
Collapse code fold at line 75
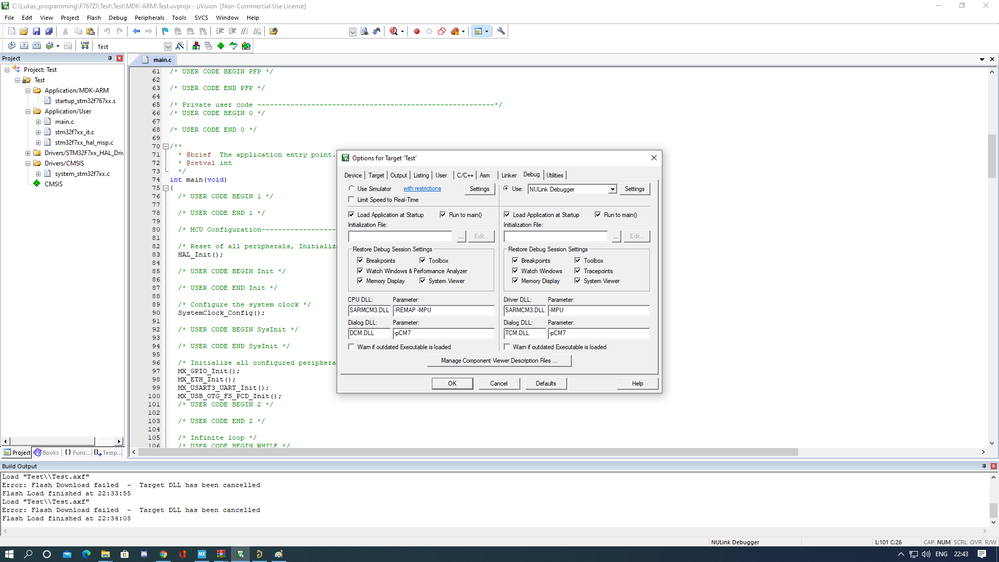pos(166,188)
